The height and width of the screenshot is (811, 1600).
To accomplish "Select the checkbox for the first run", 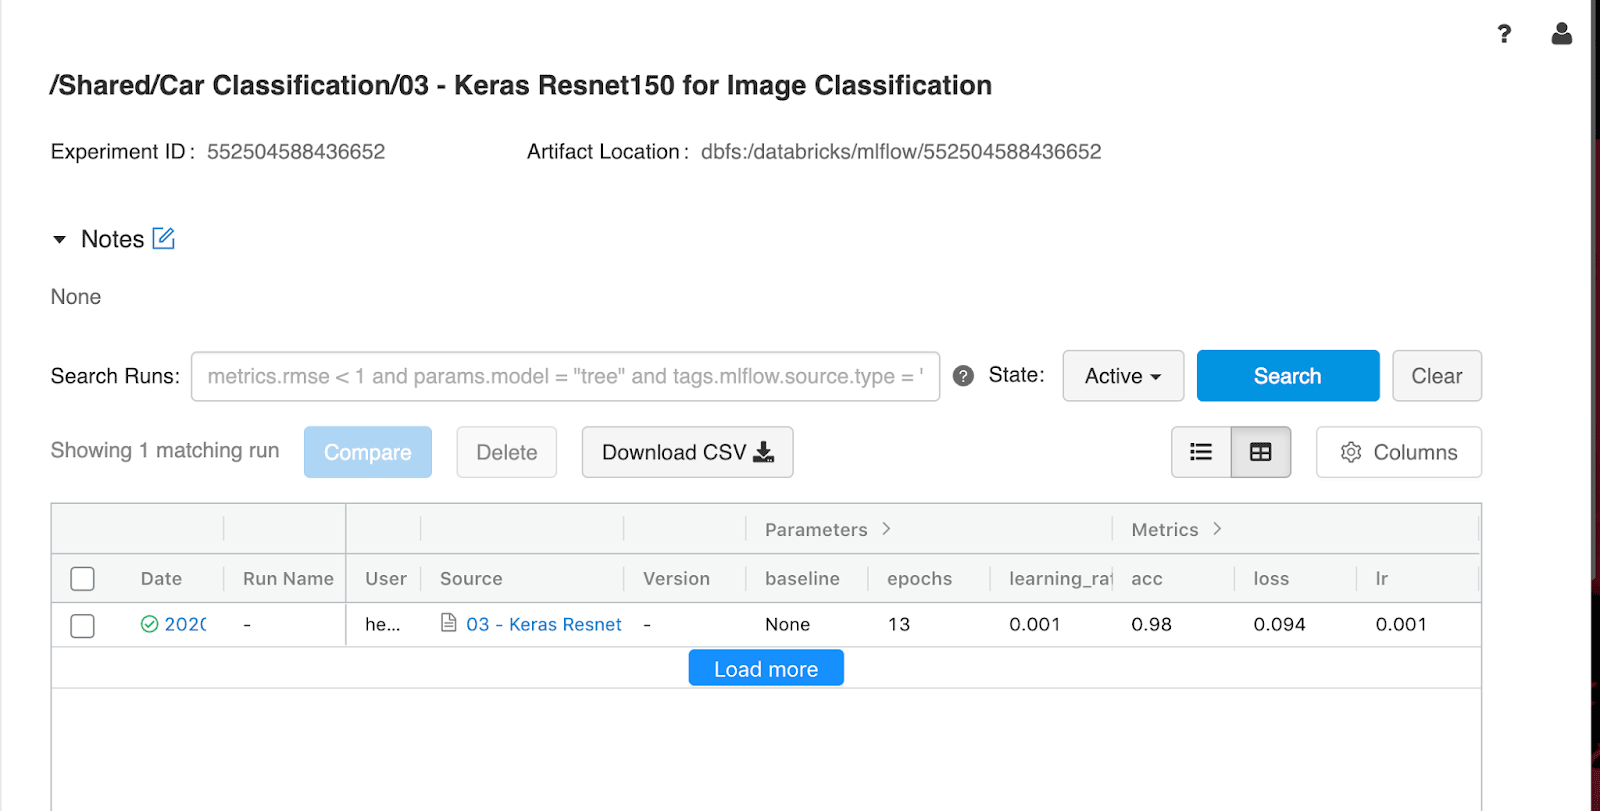I will (x=83, y=626).
